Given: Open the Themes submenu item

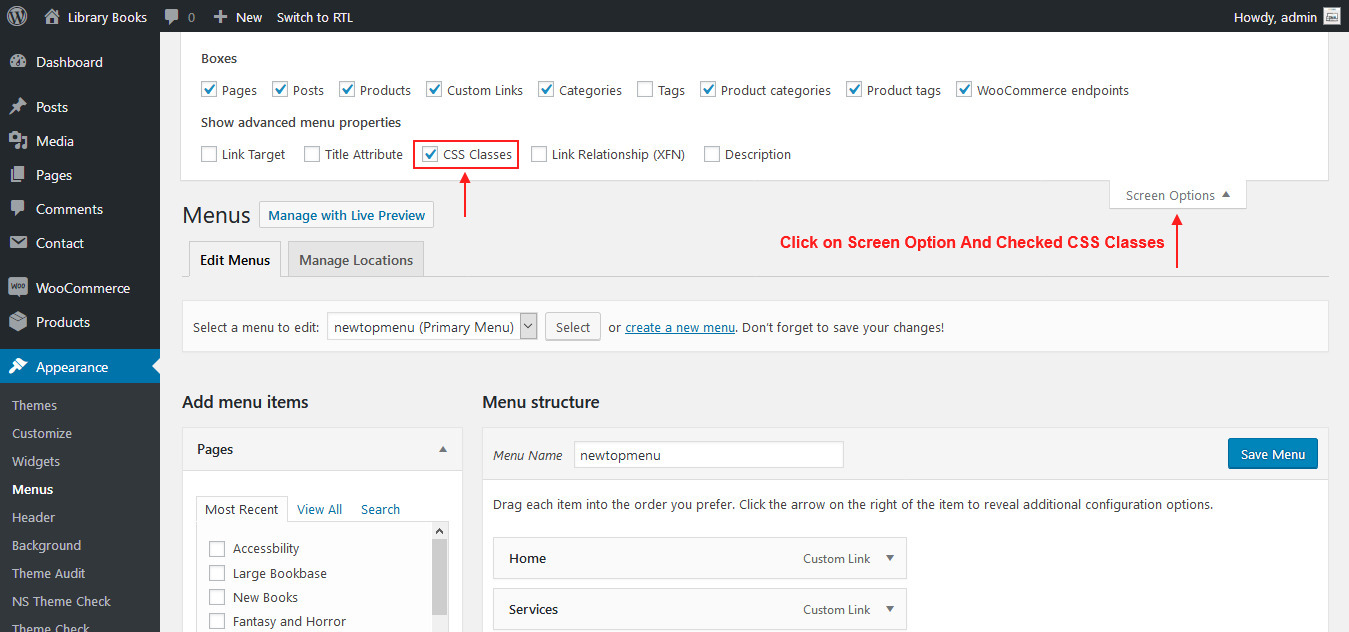Looking at the screenshot, I should click(x=34, y=405).
